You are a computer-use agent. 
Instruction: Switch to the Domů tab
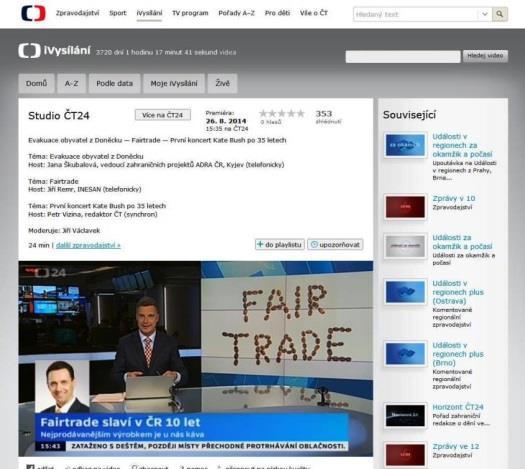pos(36,83)
